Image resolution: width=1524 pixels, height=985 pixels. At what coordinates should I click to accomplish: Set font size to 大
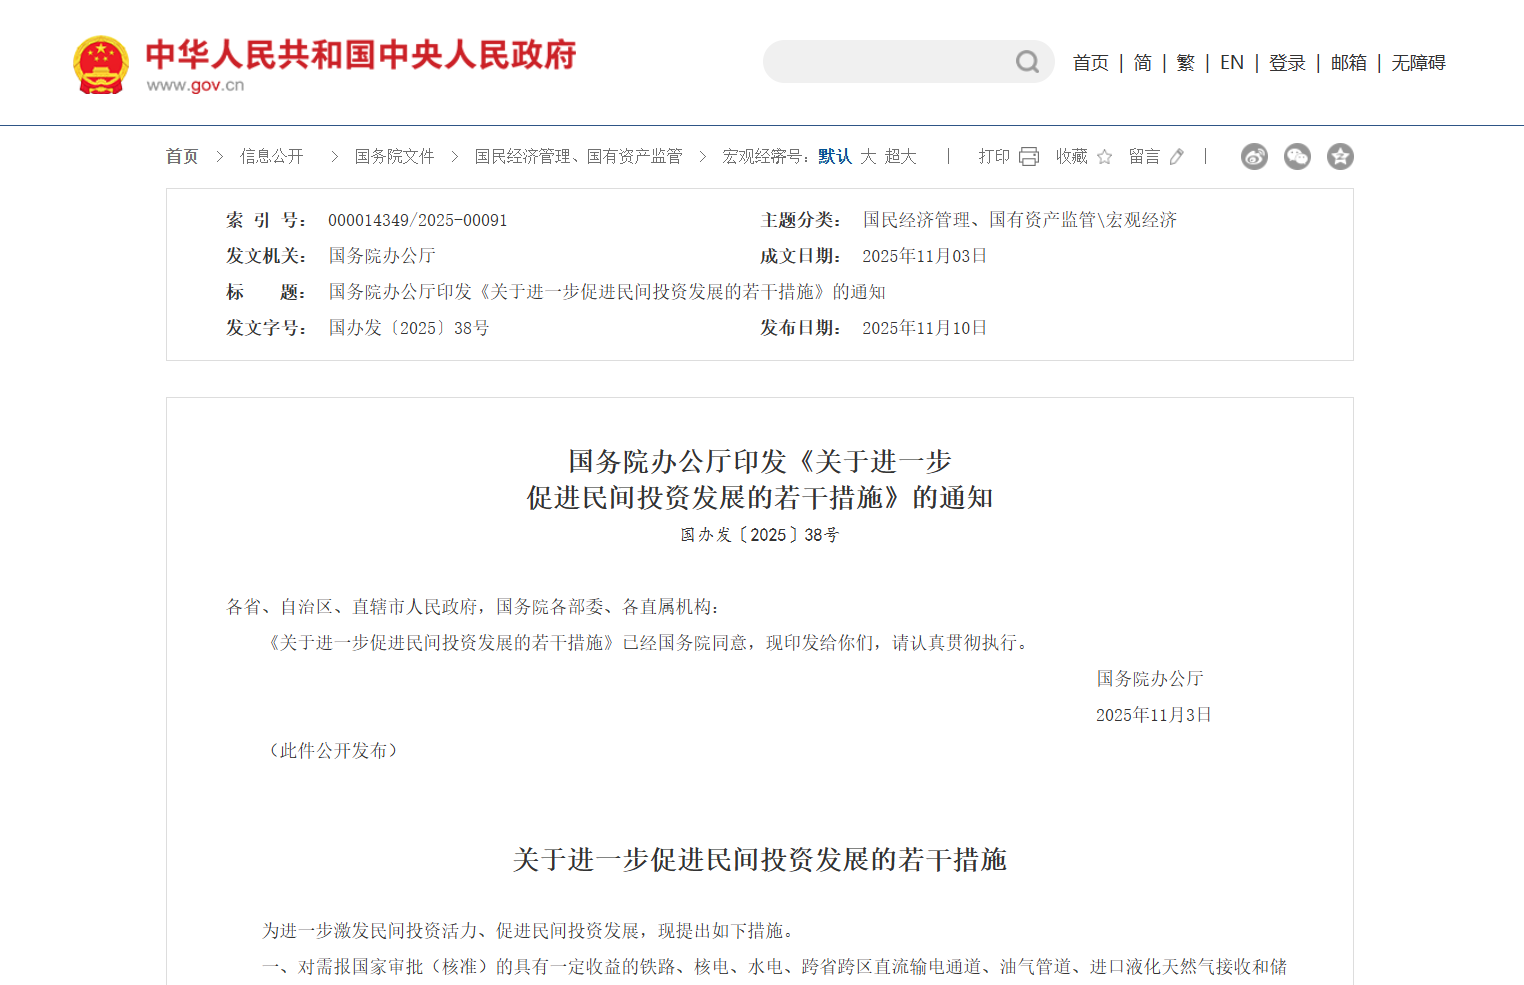(868, 157)
